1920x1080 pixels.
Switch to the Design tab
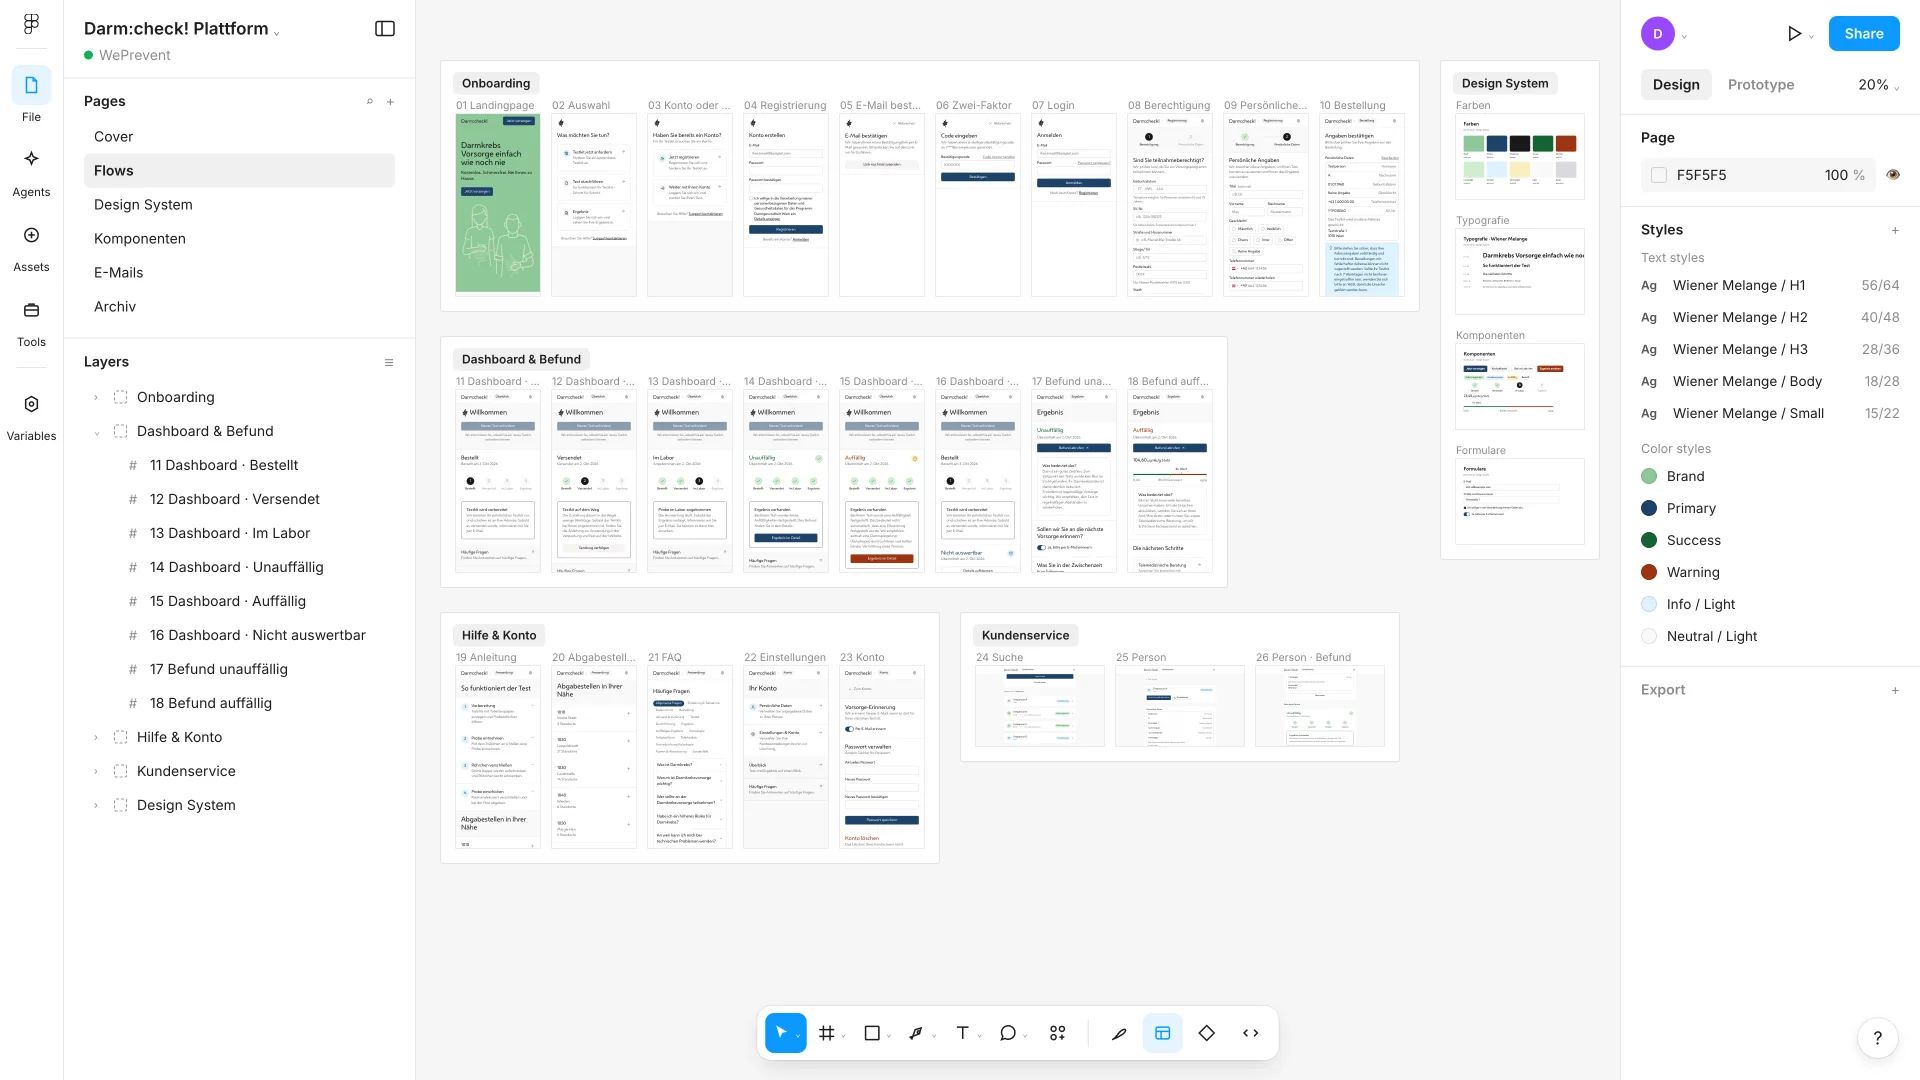tap(1676, 85)
